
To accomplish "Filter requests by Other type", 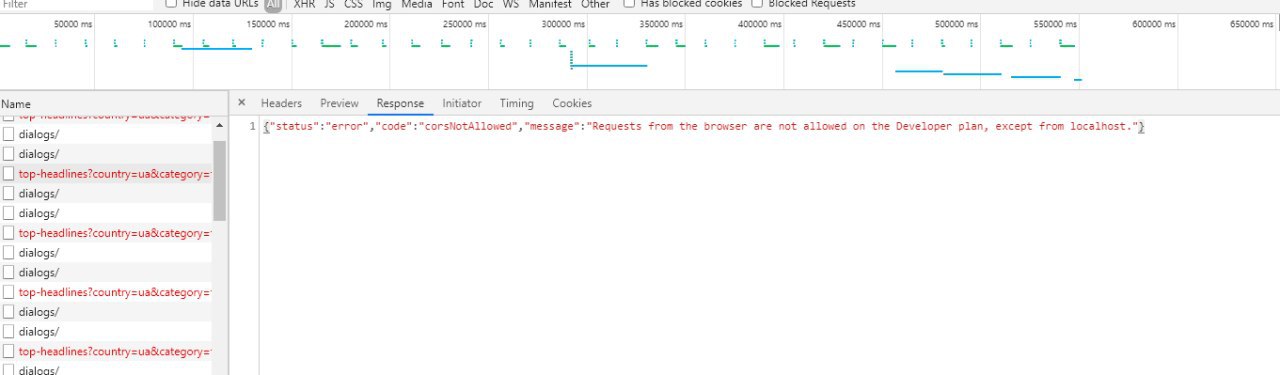I will pos(595,4).
